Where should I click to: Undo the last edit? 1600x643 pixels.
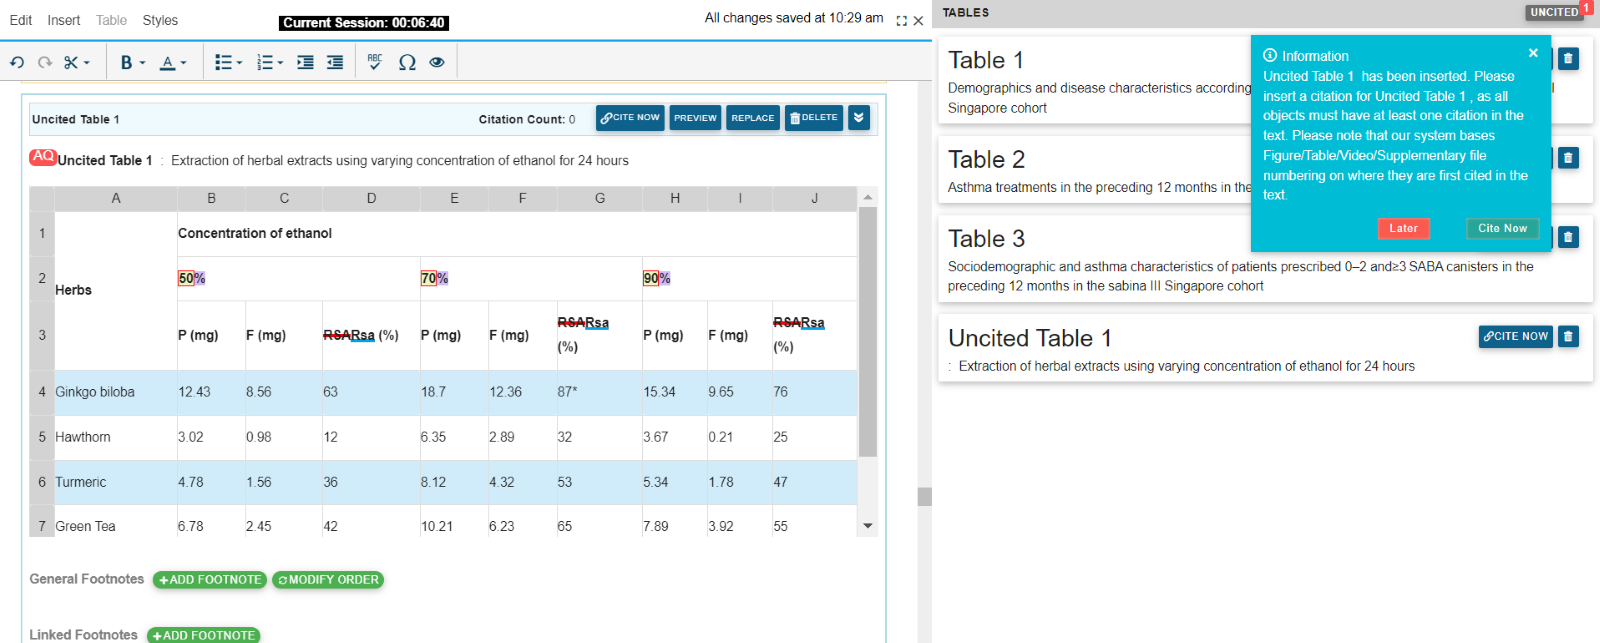click(17, 62)
